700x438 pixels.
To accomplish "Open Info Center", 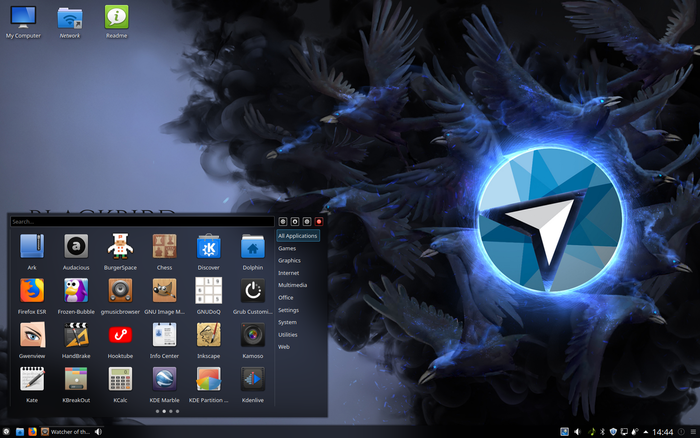I will [x=164, y=340].
